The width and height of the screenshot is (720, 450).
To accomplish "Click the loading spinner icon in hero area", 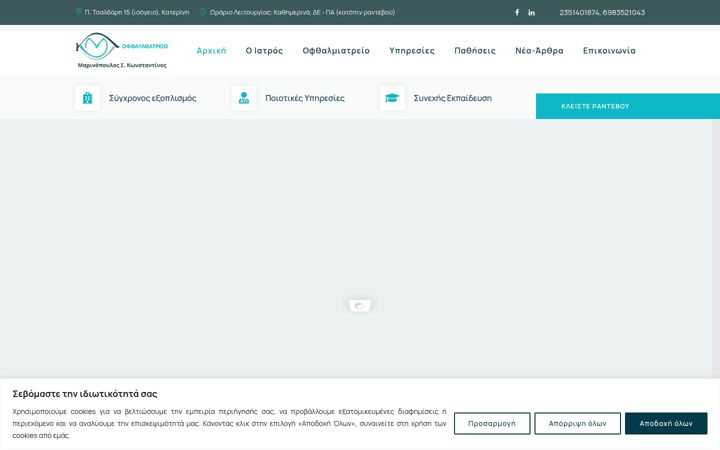I will (360, 306).
